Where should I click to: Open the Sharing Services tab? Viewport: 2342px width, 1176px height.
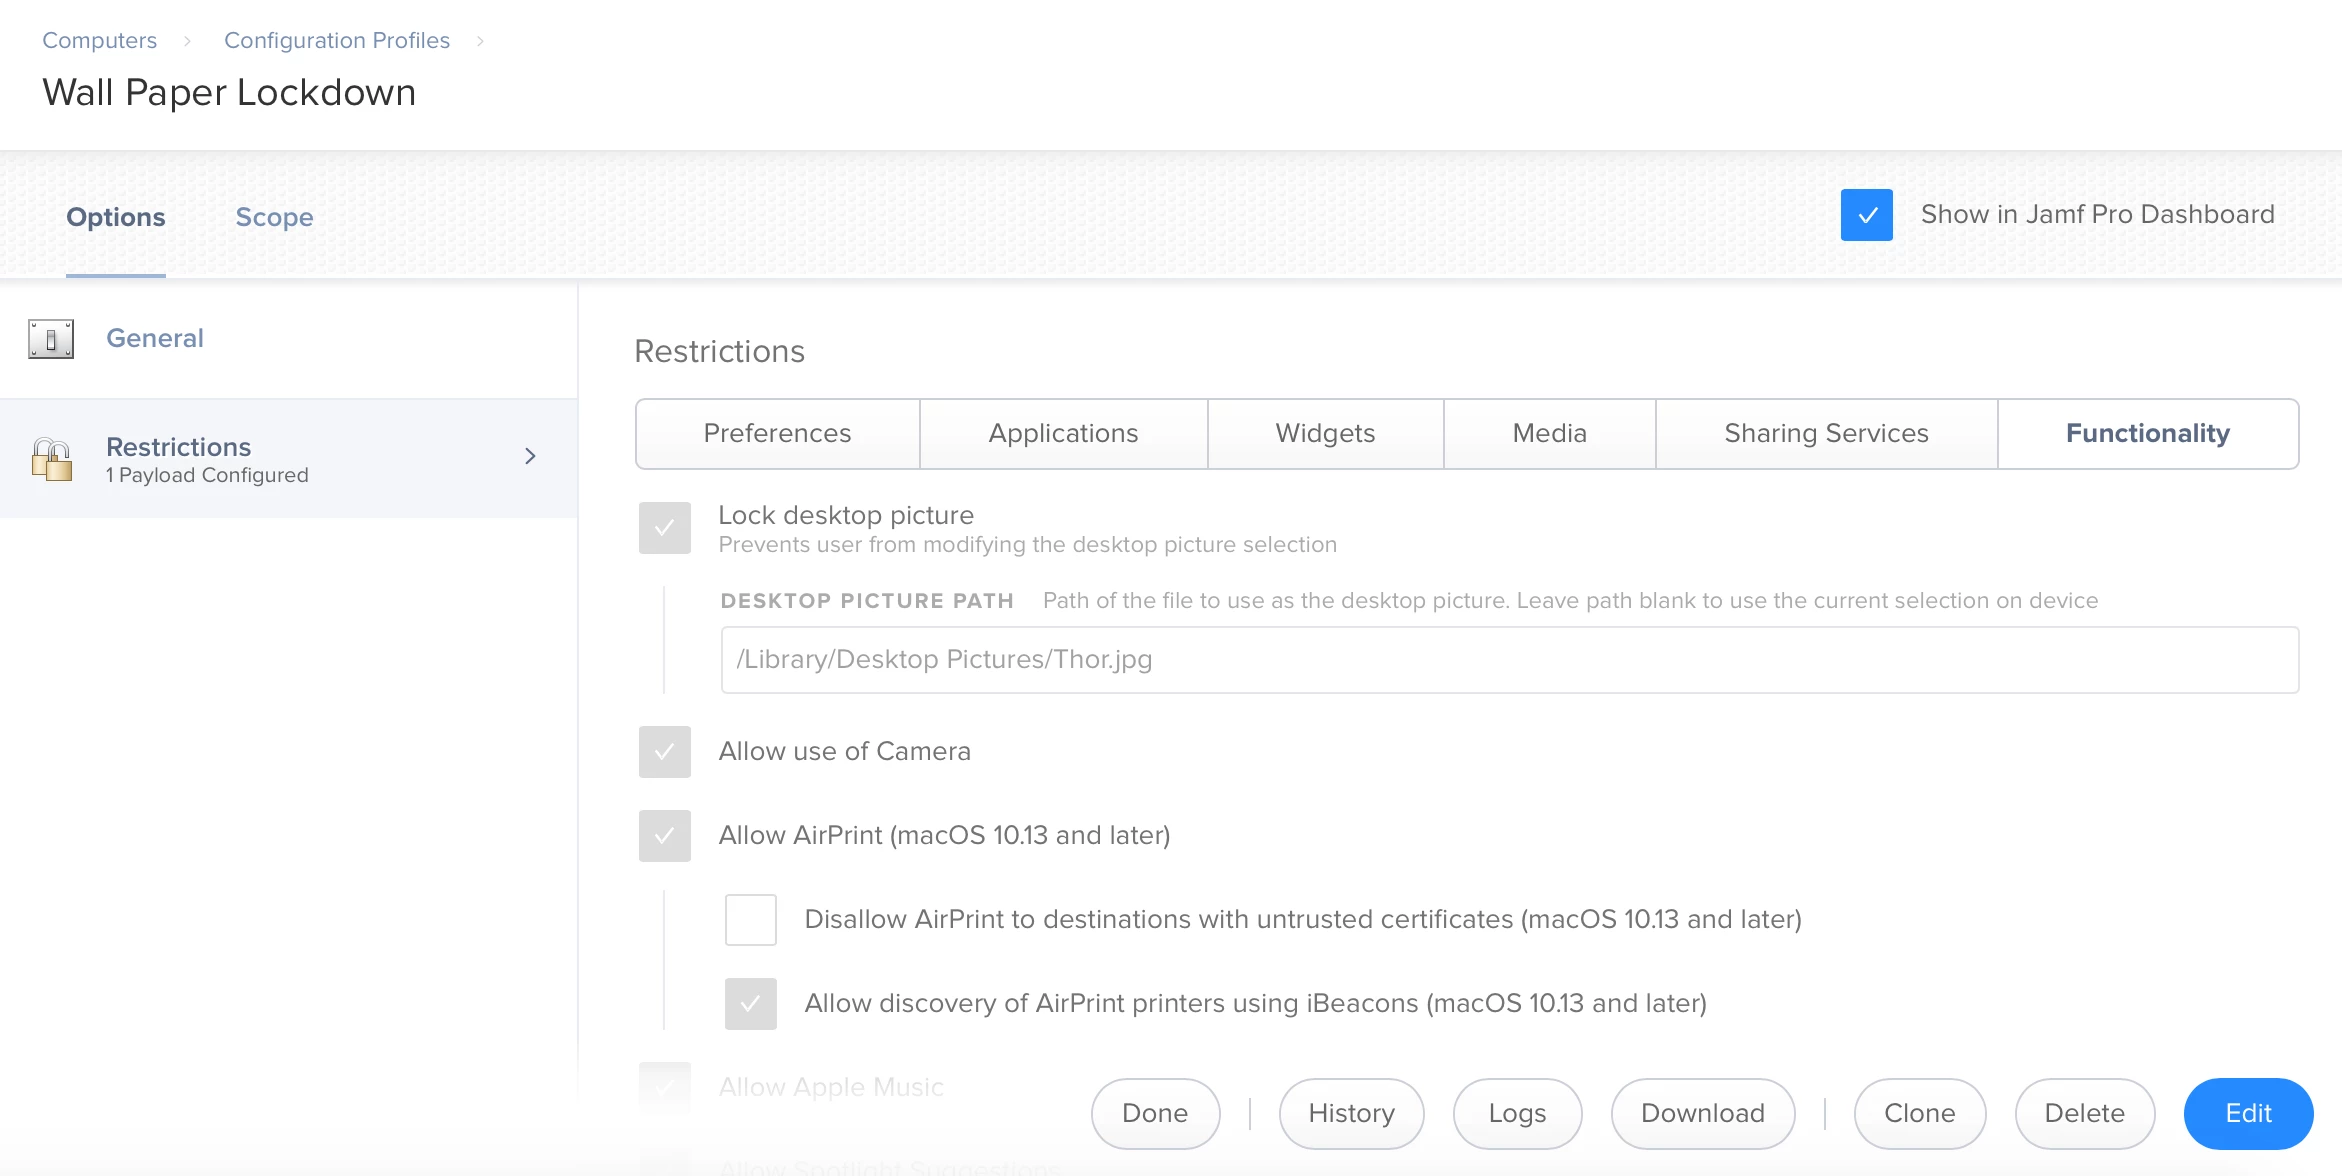[1826, 434]
